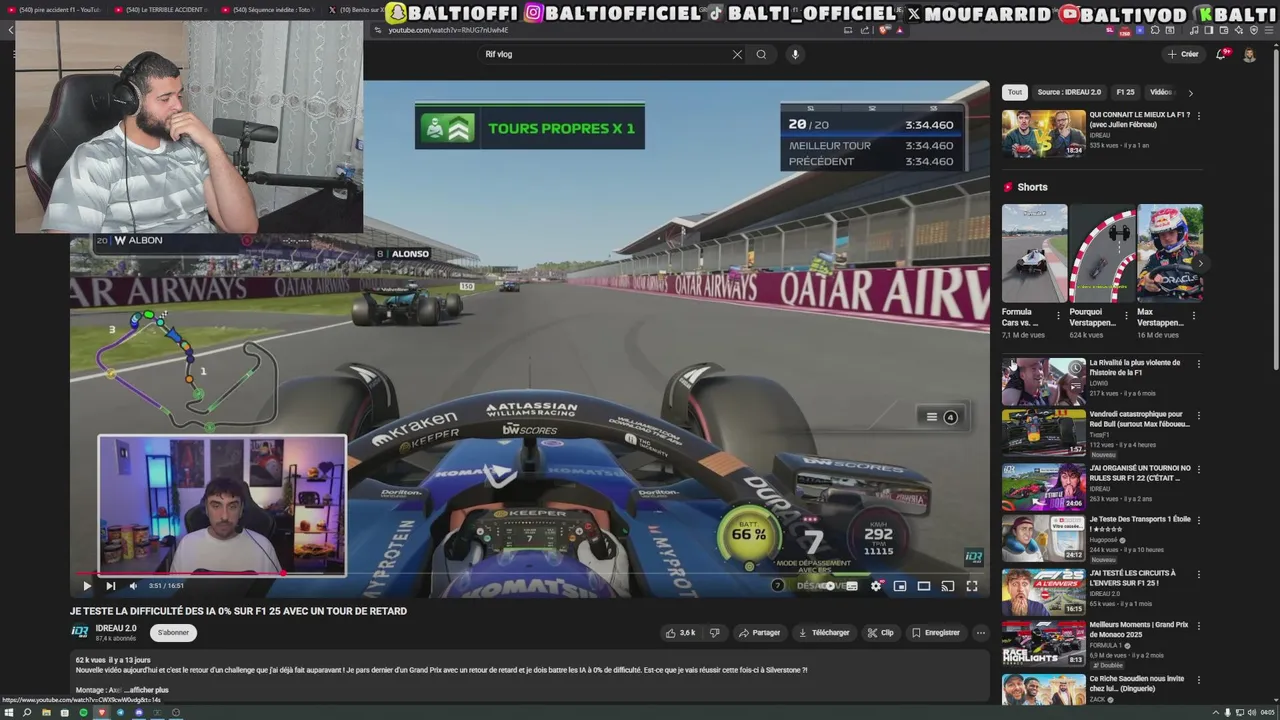Clear the search field text
The height and width of the screenshot is (720, 1280).
tap(737, 54)
